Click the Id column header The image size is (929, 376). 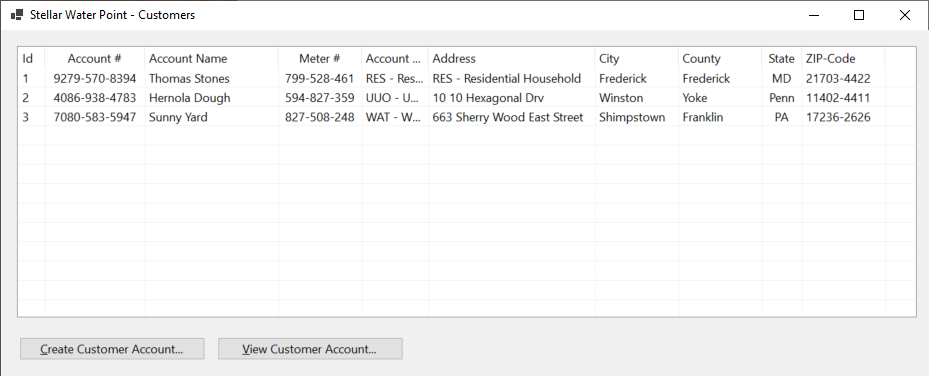[x=31, y=59]
